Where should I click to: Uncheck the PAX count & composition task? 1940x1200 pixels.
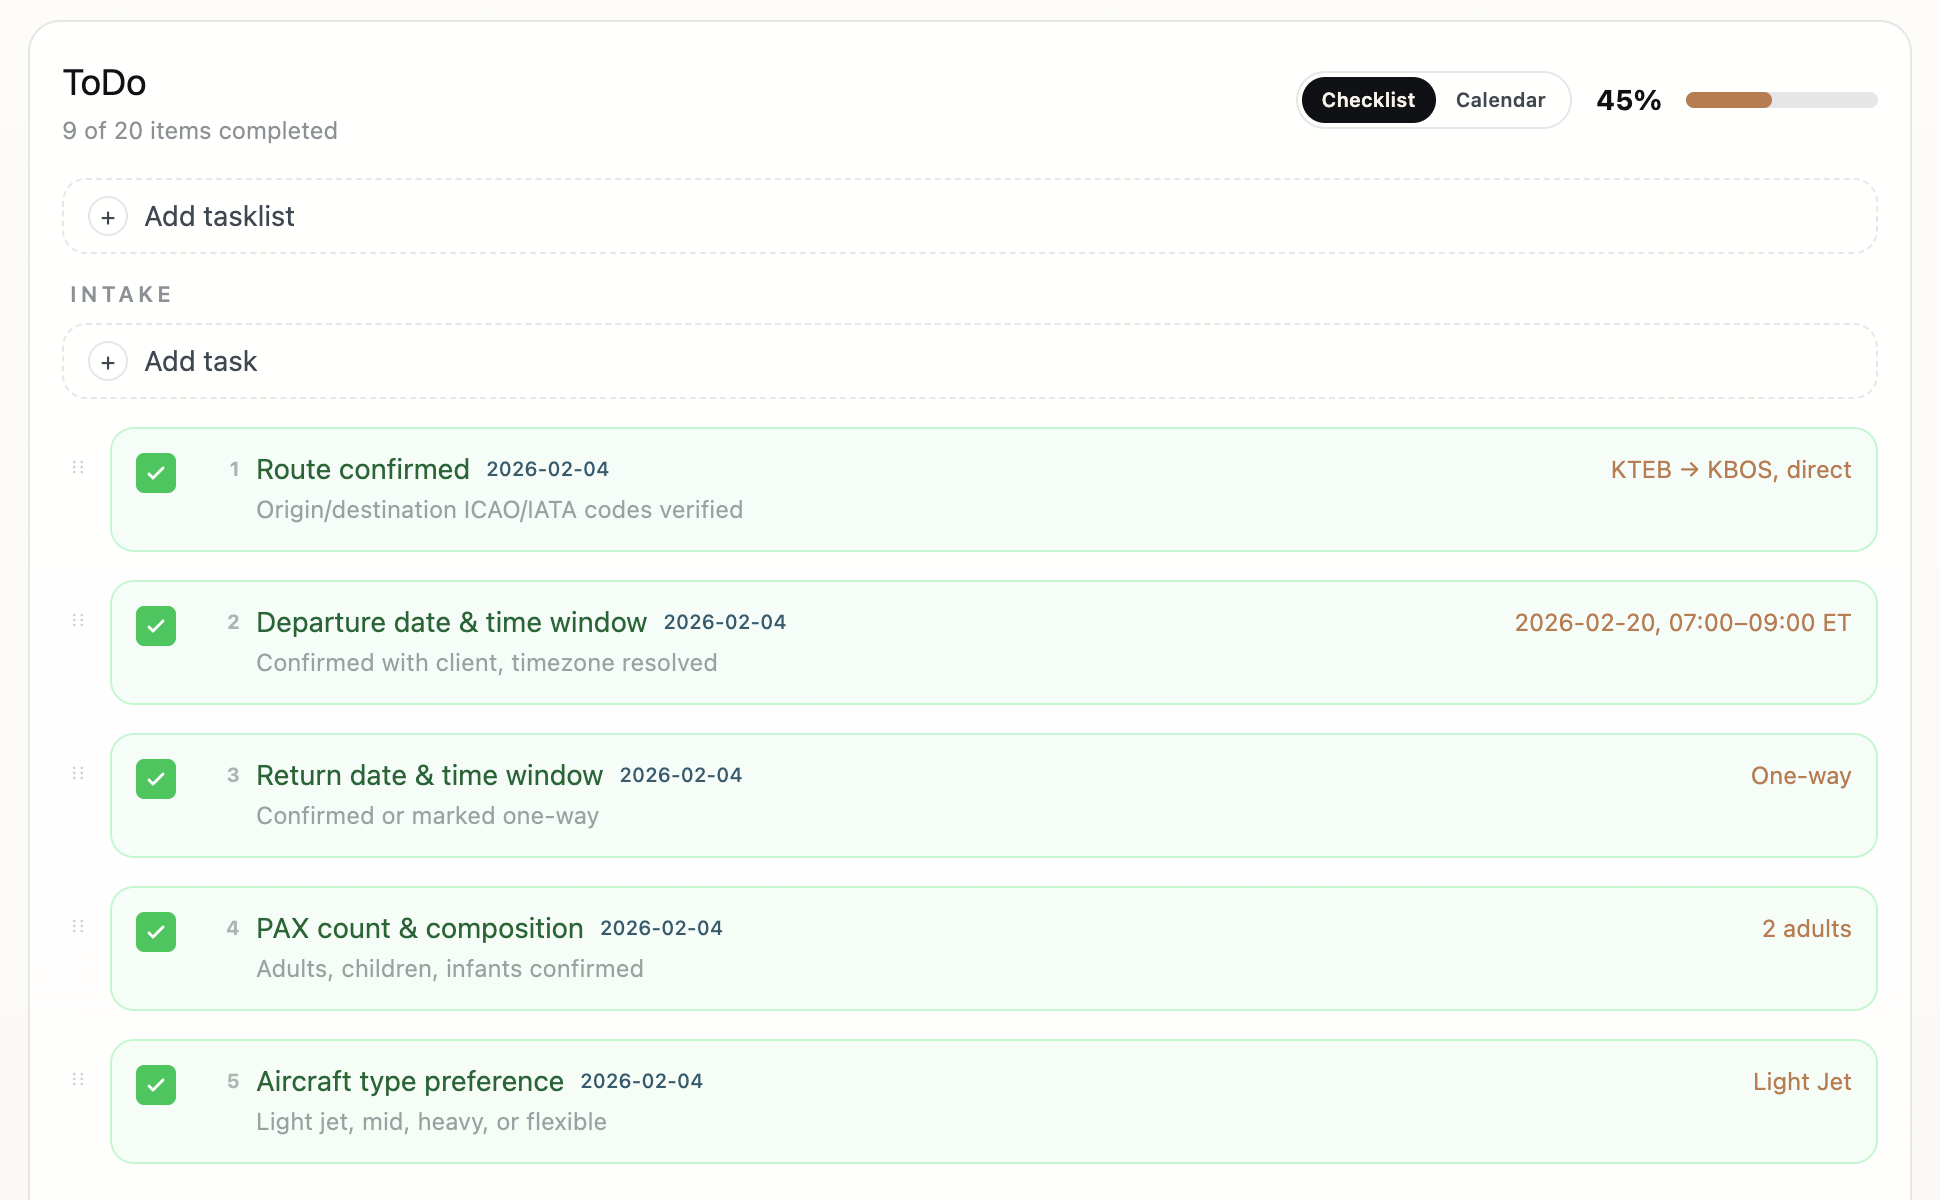tap(156, 932)
